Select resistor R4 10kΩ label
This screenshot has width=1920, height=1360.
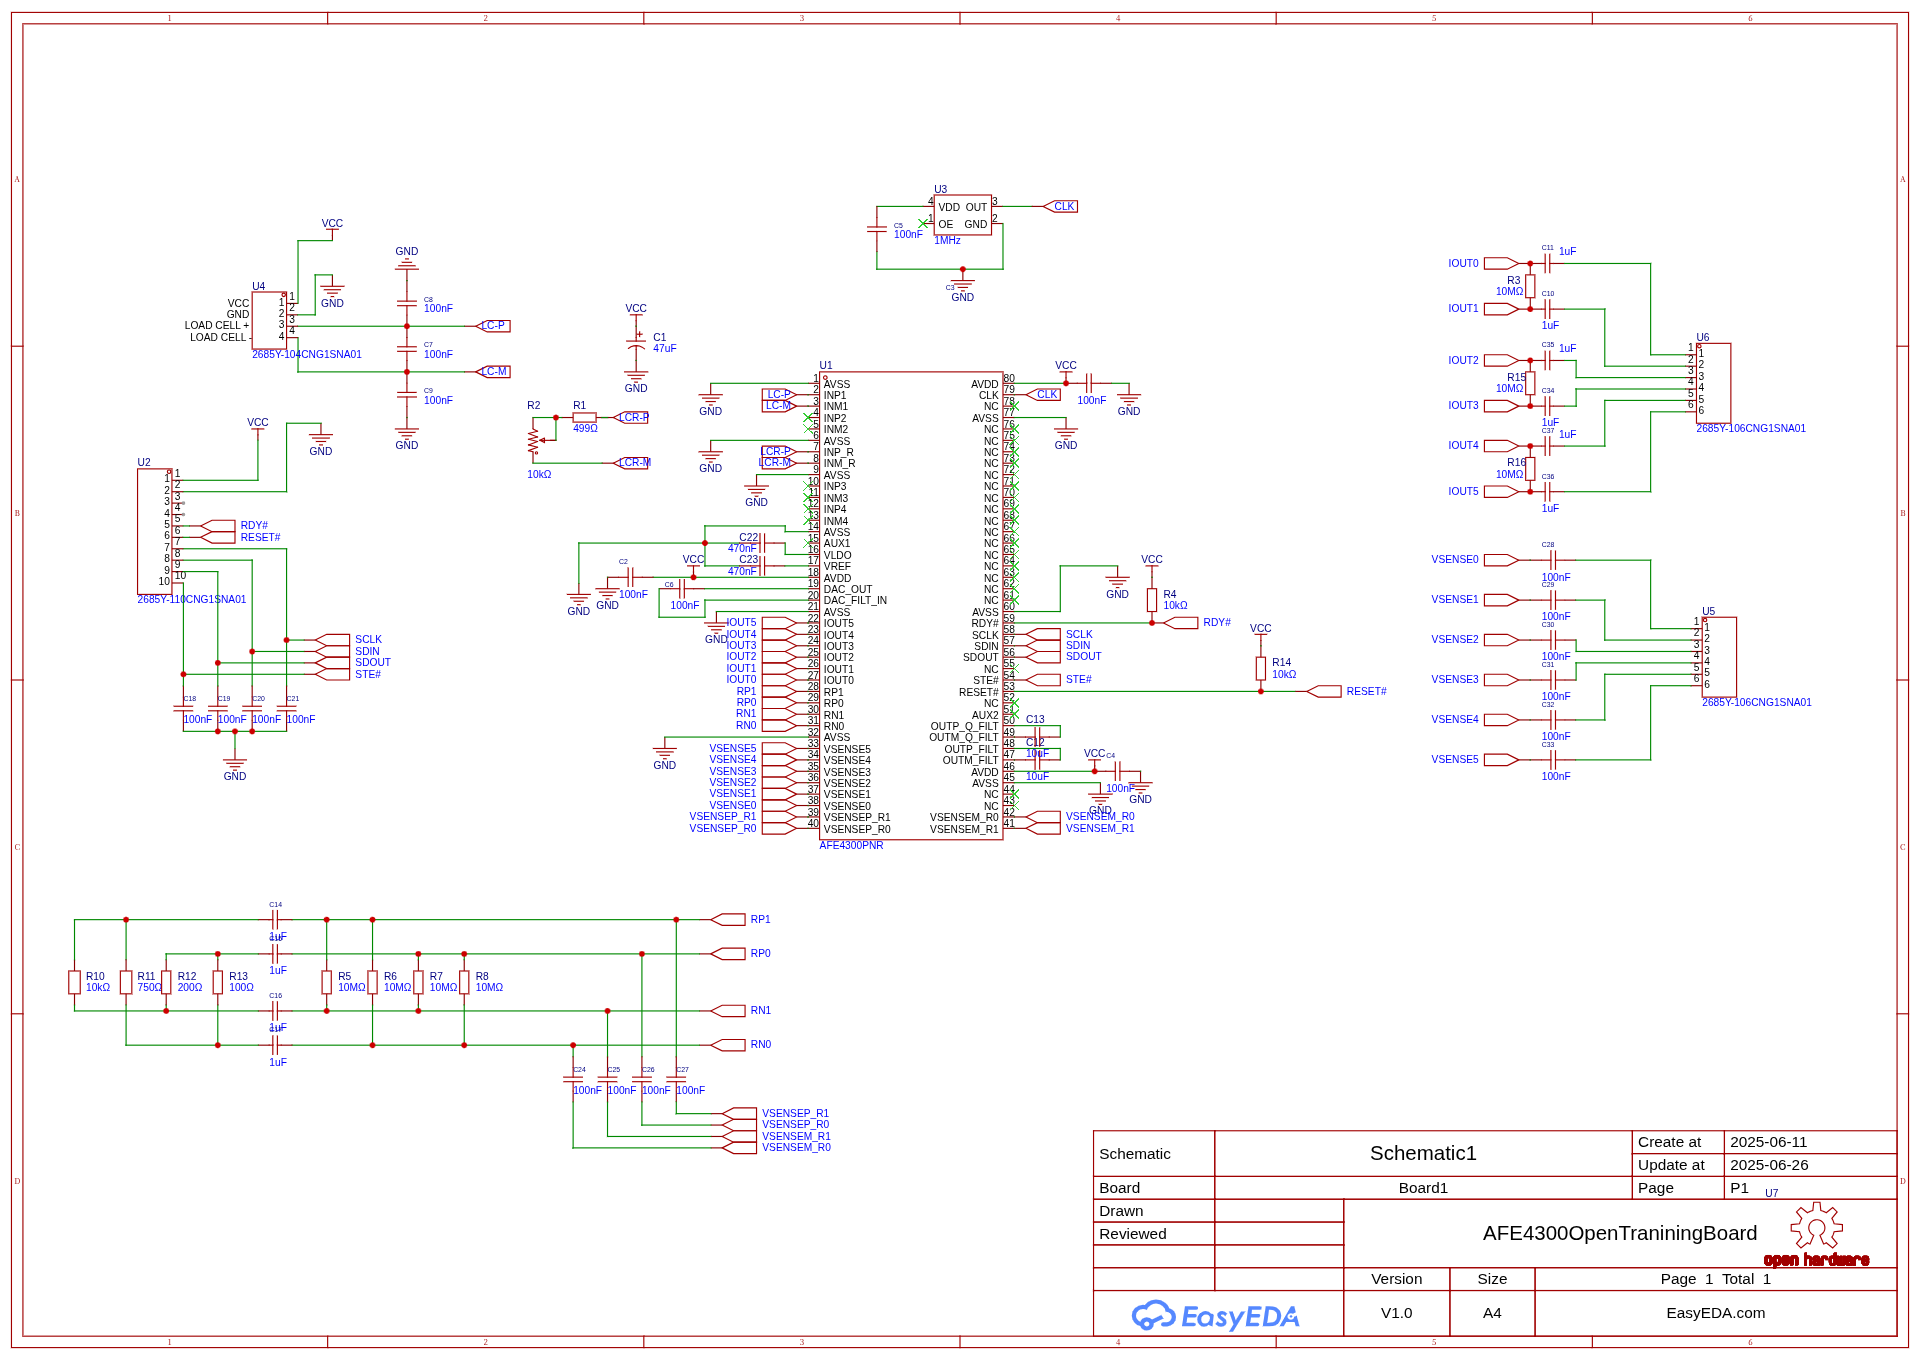pos(1175,606)
